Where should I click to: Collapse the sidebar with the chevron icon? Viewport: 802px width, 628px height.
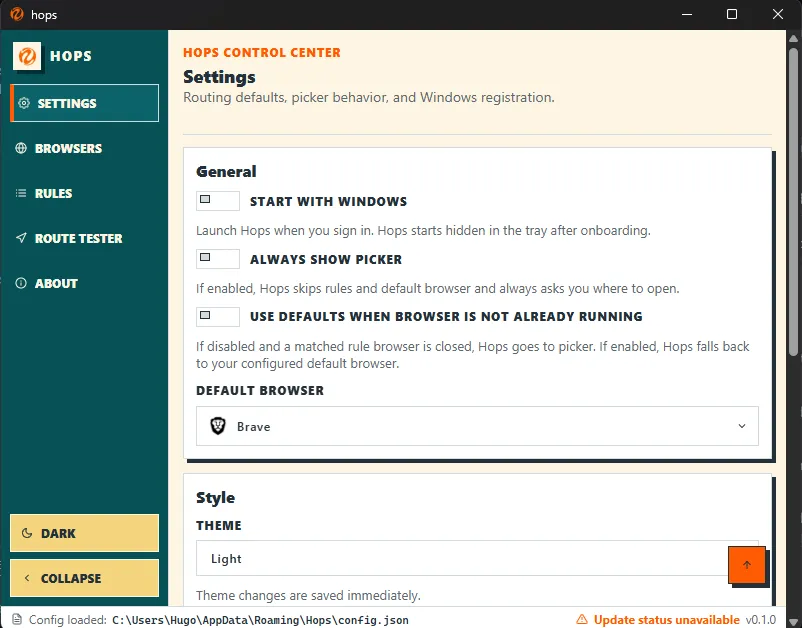point(27,578)
